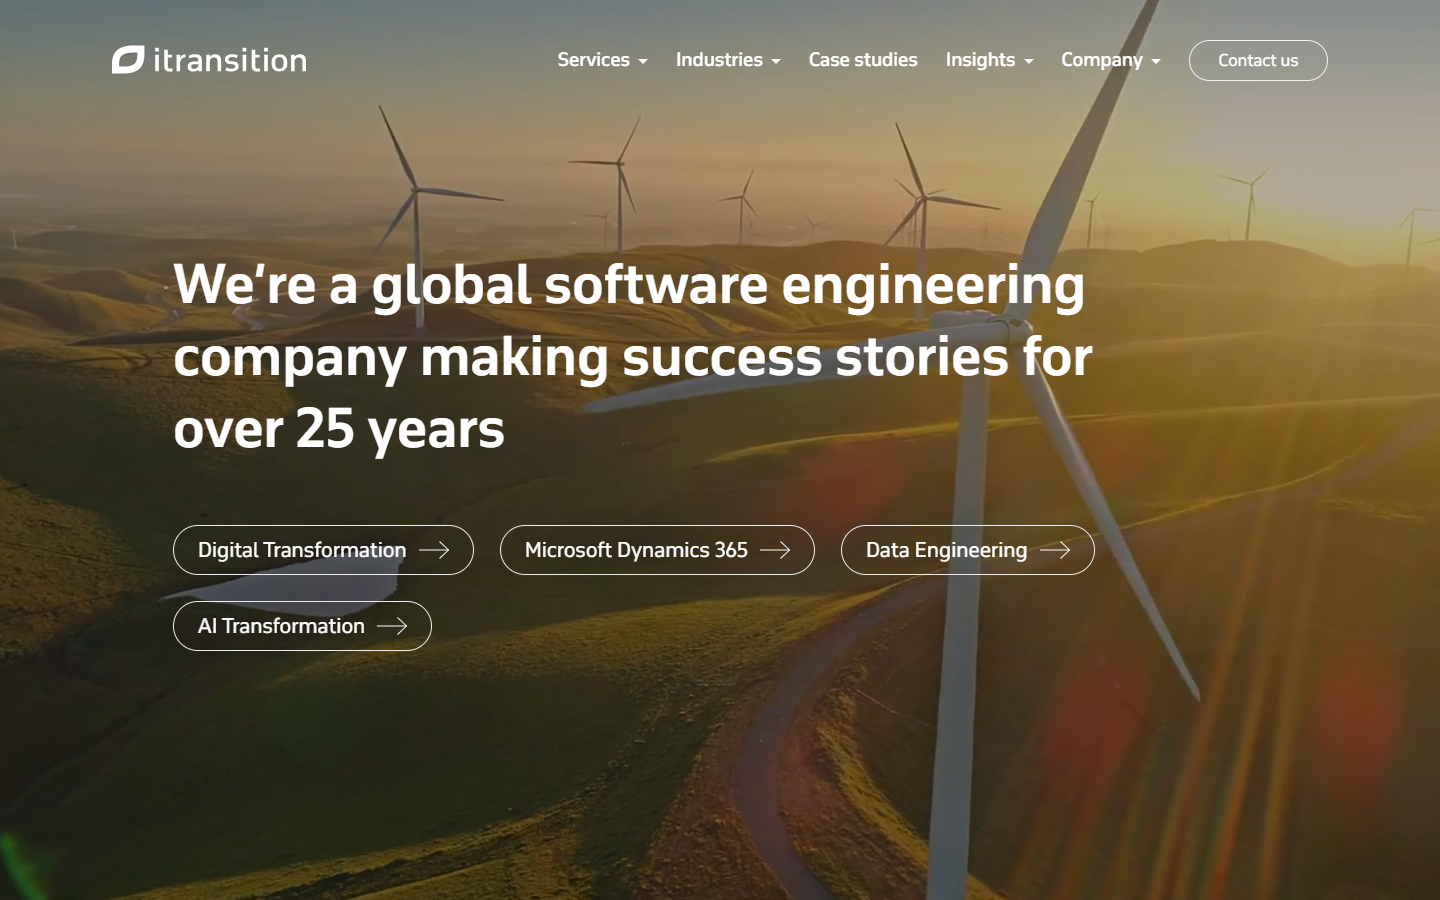Click arrow icon beside AI Transformation
1440x900 pixels.
(x=392, y=626)
